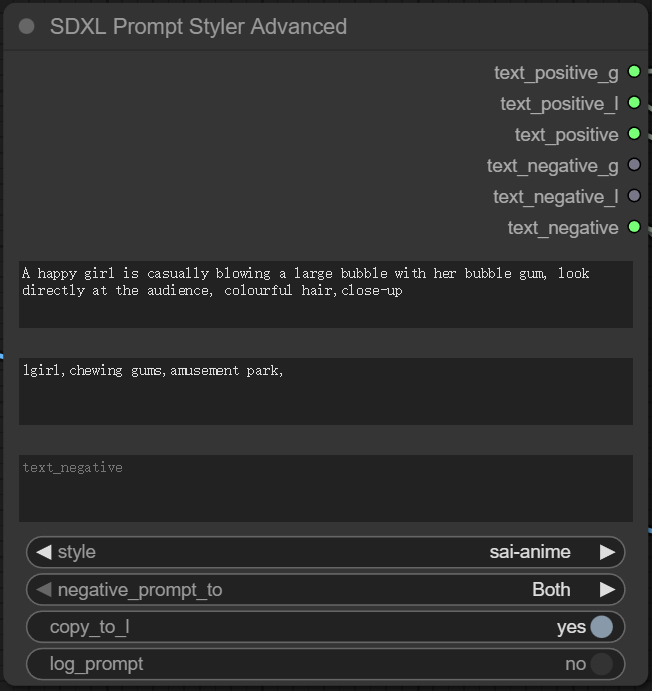Advance negative_prompt_to with right arrow
This screenshot has height=691, width=652.
tap(607, 590)
